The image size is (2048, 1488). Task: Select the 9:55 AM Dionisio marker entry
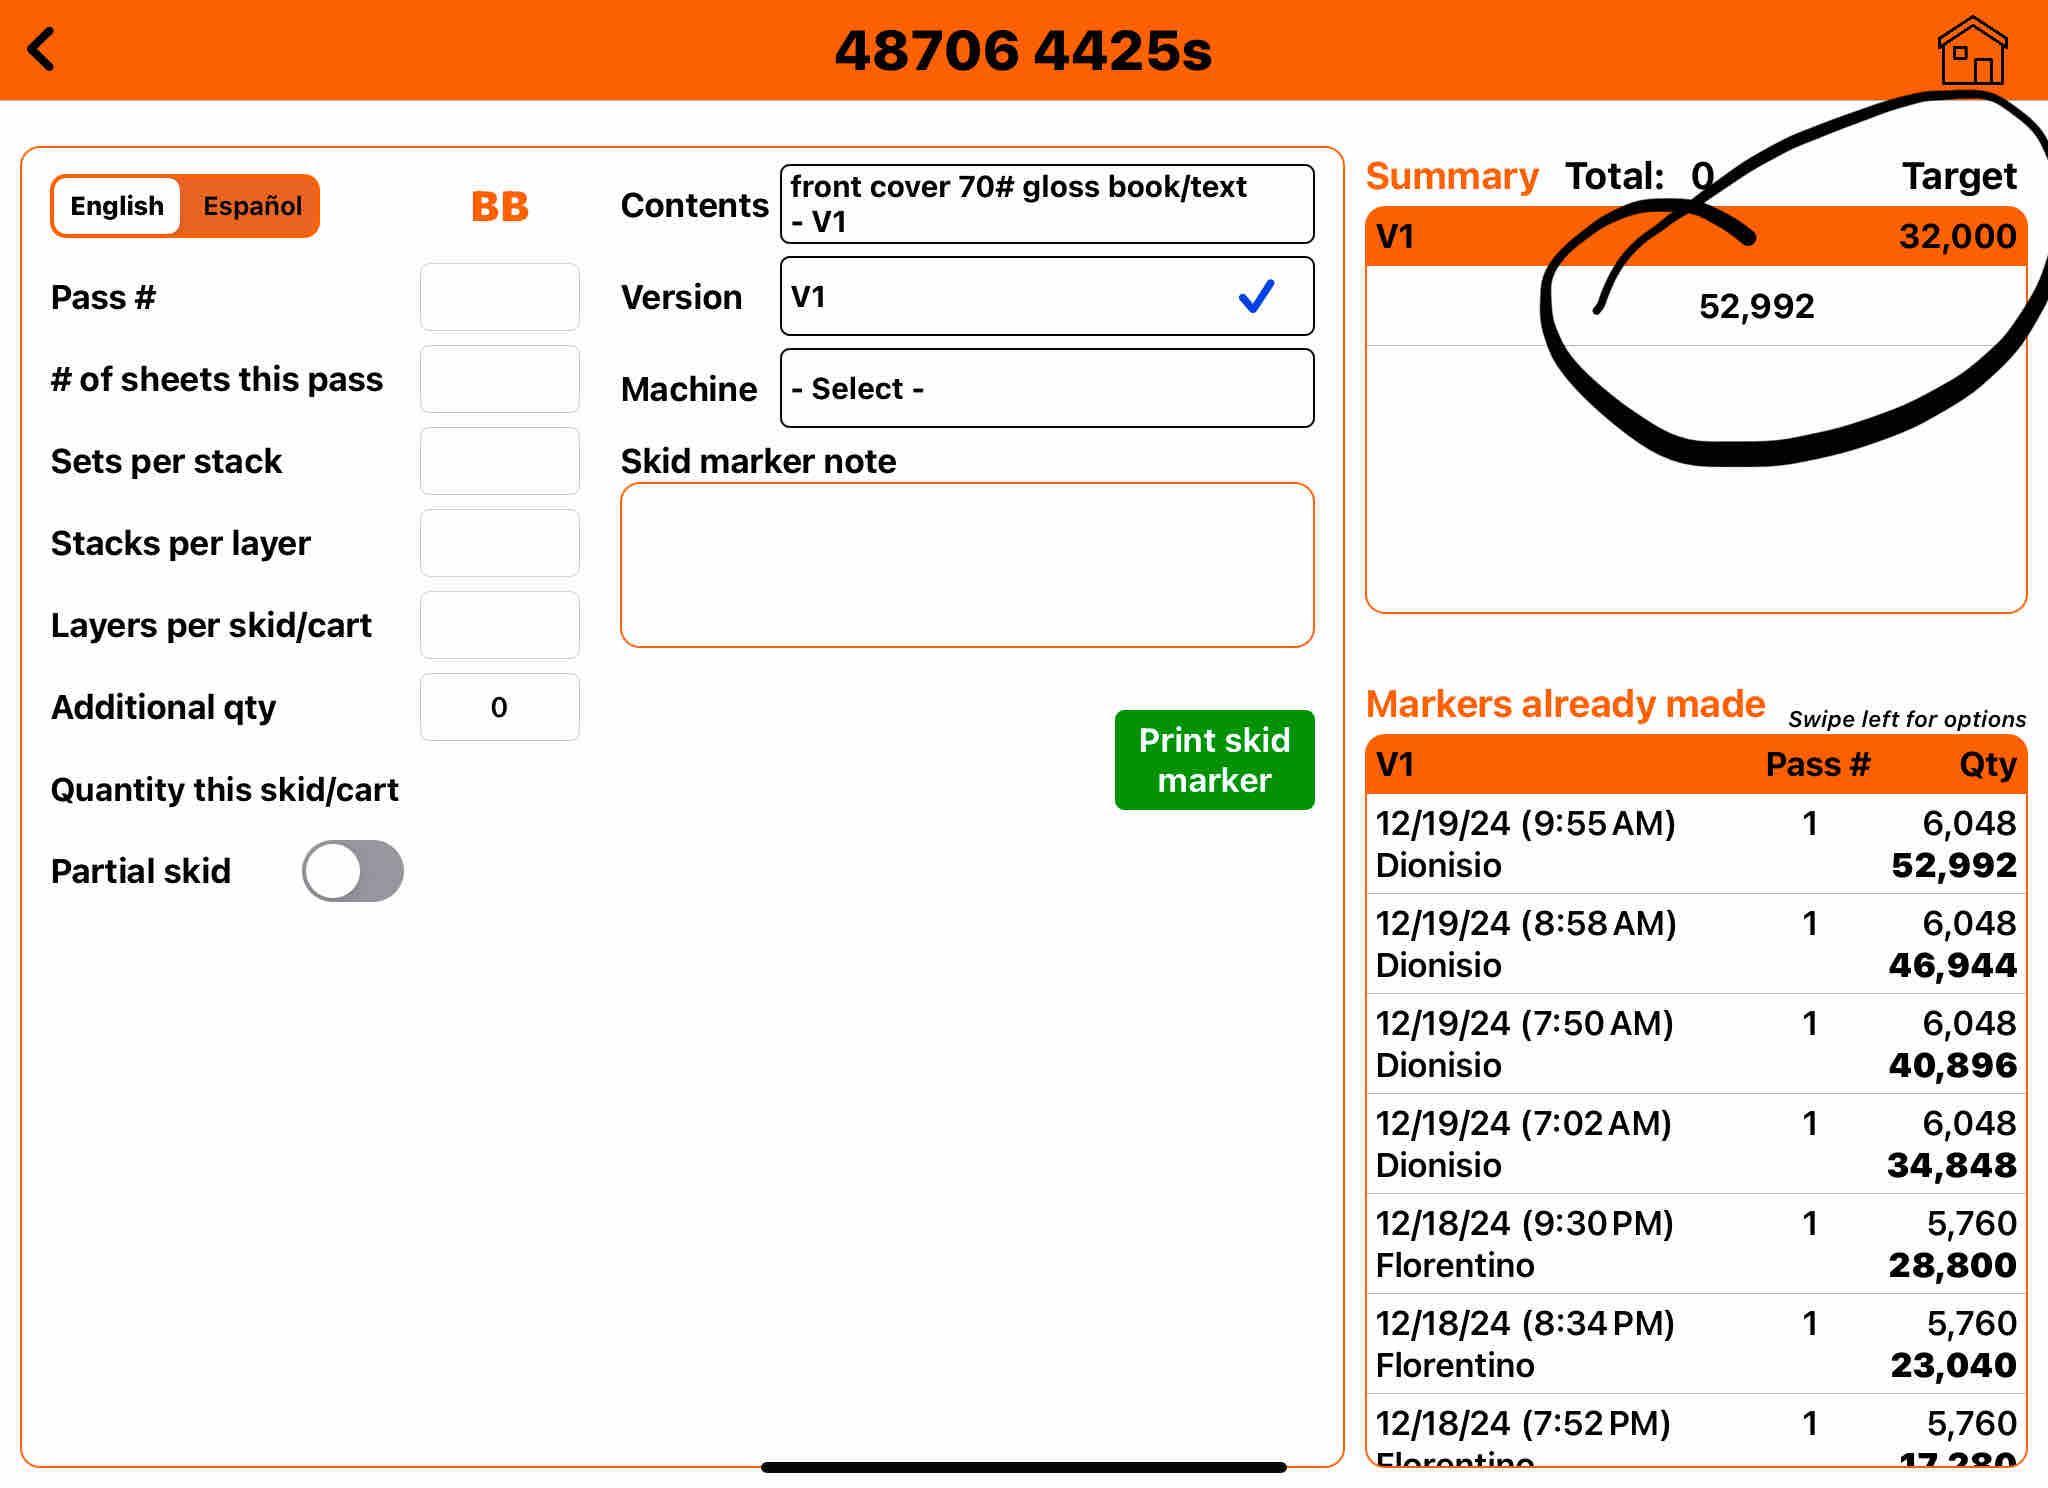[x=1695, y=844]
